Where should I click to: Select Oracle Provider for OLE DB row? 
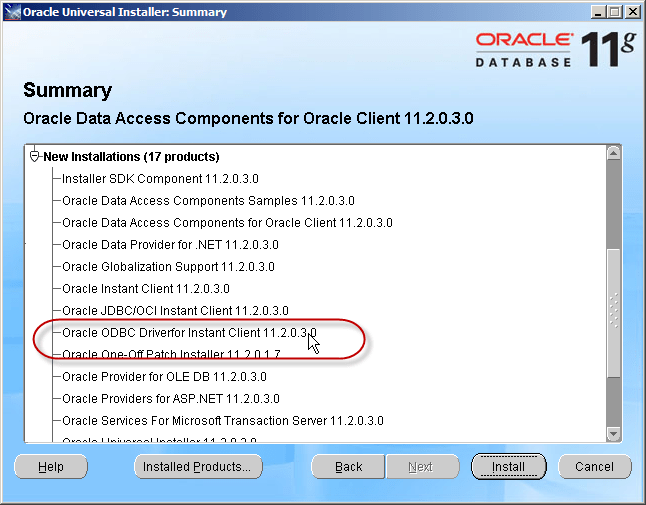pos(164,377)
